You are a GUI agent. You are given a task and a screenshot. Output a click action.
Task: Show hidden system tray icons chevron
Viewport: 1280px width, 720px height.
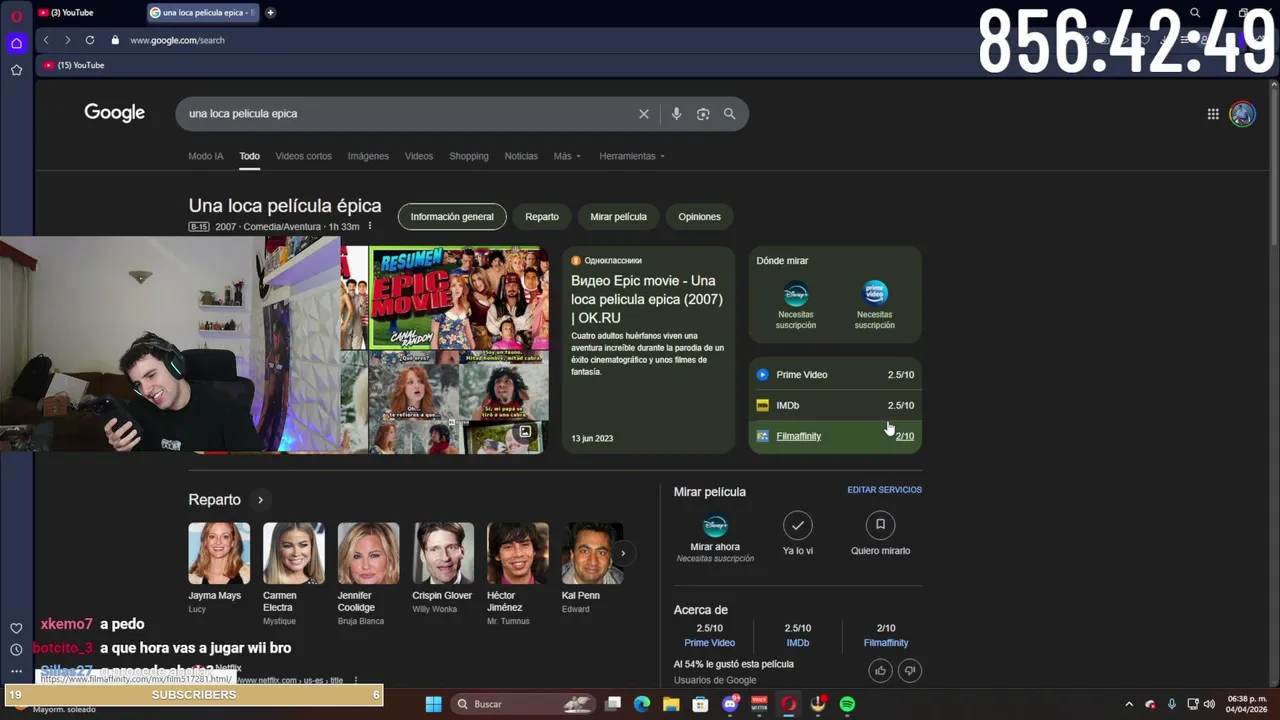coord(1129,704)
